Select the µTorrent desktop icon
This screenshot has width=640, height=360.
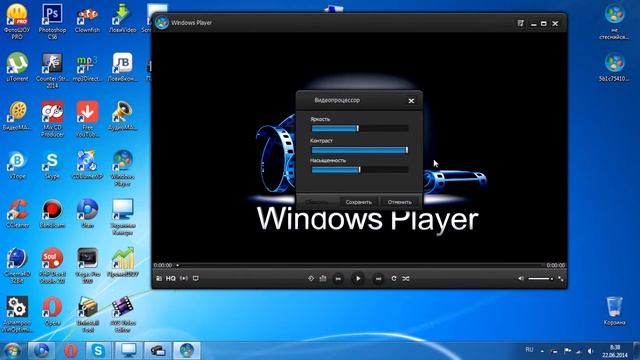pyautogui.click(x=17, y=67)
